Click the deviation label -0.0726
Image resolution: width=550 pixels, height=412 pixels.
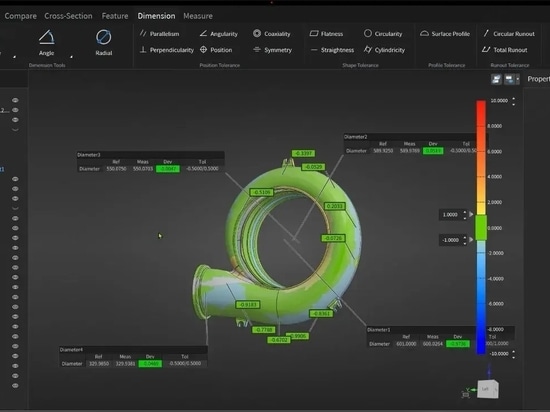pyautogui.click(x=333, y=238)
